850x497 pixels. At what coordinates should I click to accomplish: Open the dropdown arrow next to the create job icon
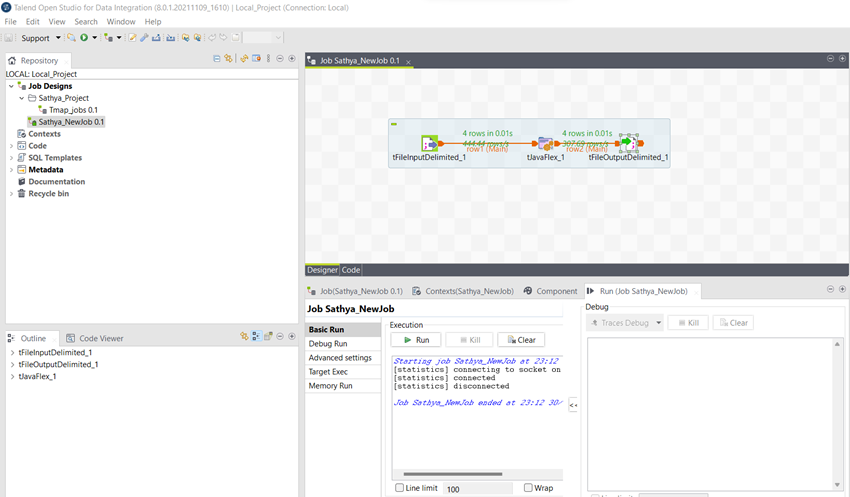[x=119, y=37]
